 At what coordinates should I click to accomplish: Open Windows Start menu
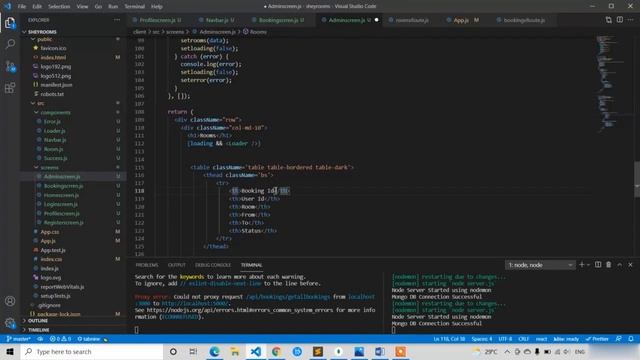click(x=10, y=351)
